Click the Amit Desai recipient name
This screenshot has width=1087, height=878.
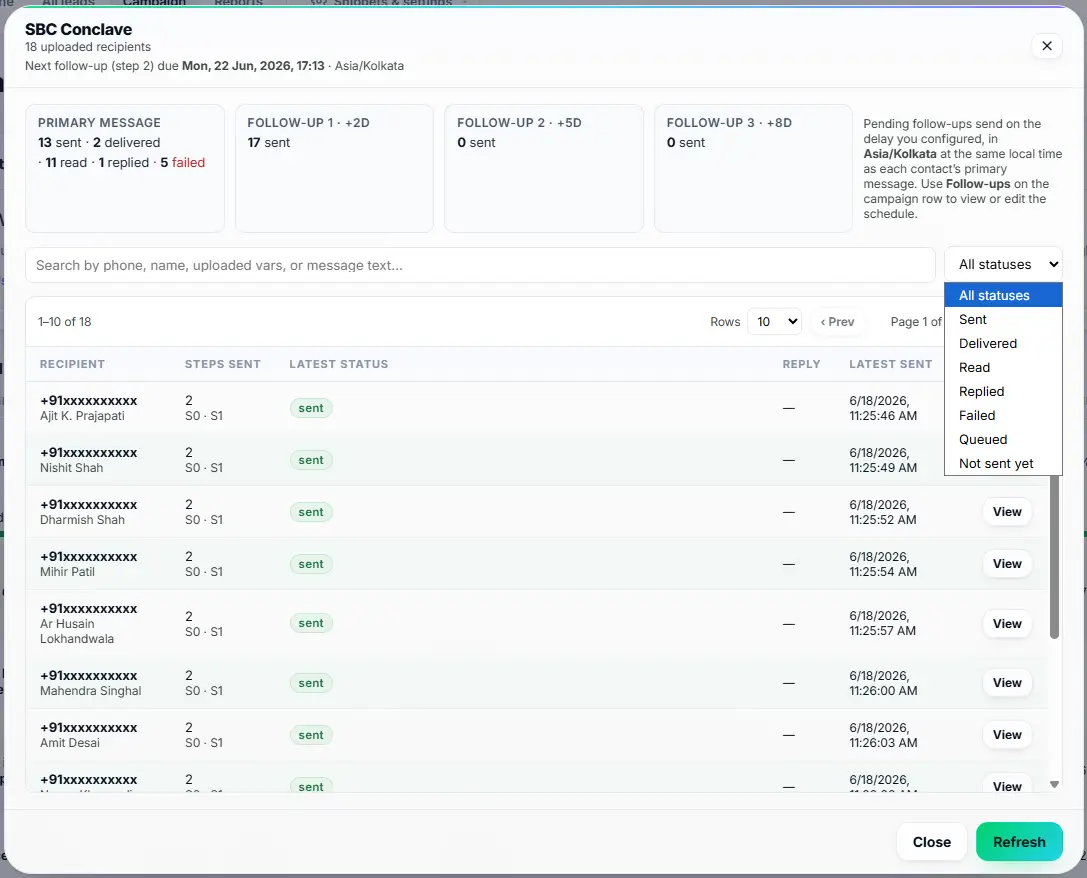[x=69, y=743]
